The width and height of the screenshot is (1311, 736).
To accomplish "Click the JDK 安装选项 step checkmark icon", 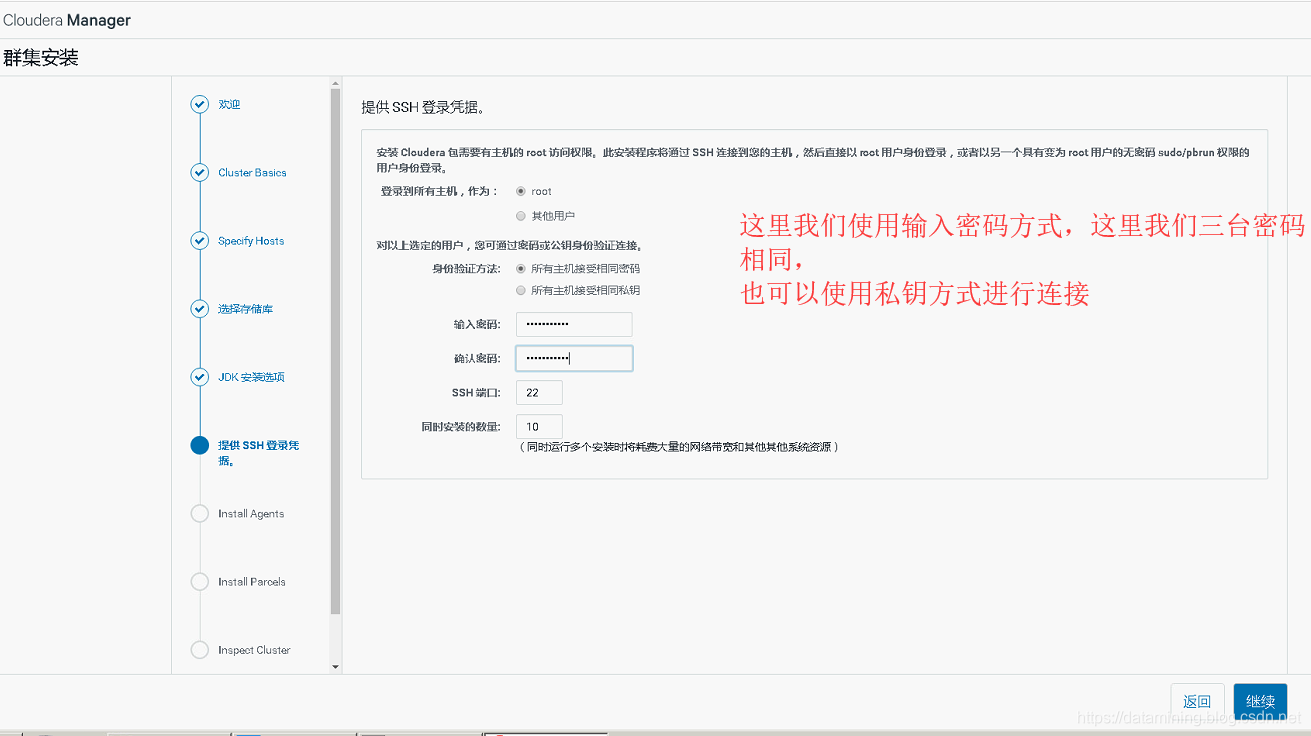I will point(200,377).
